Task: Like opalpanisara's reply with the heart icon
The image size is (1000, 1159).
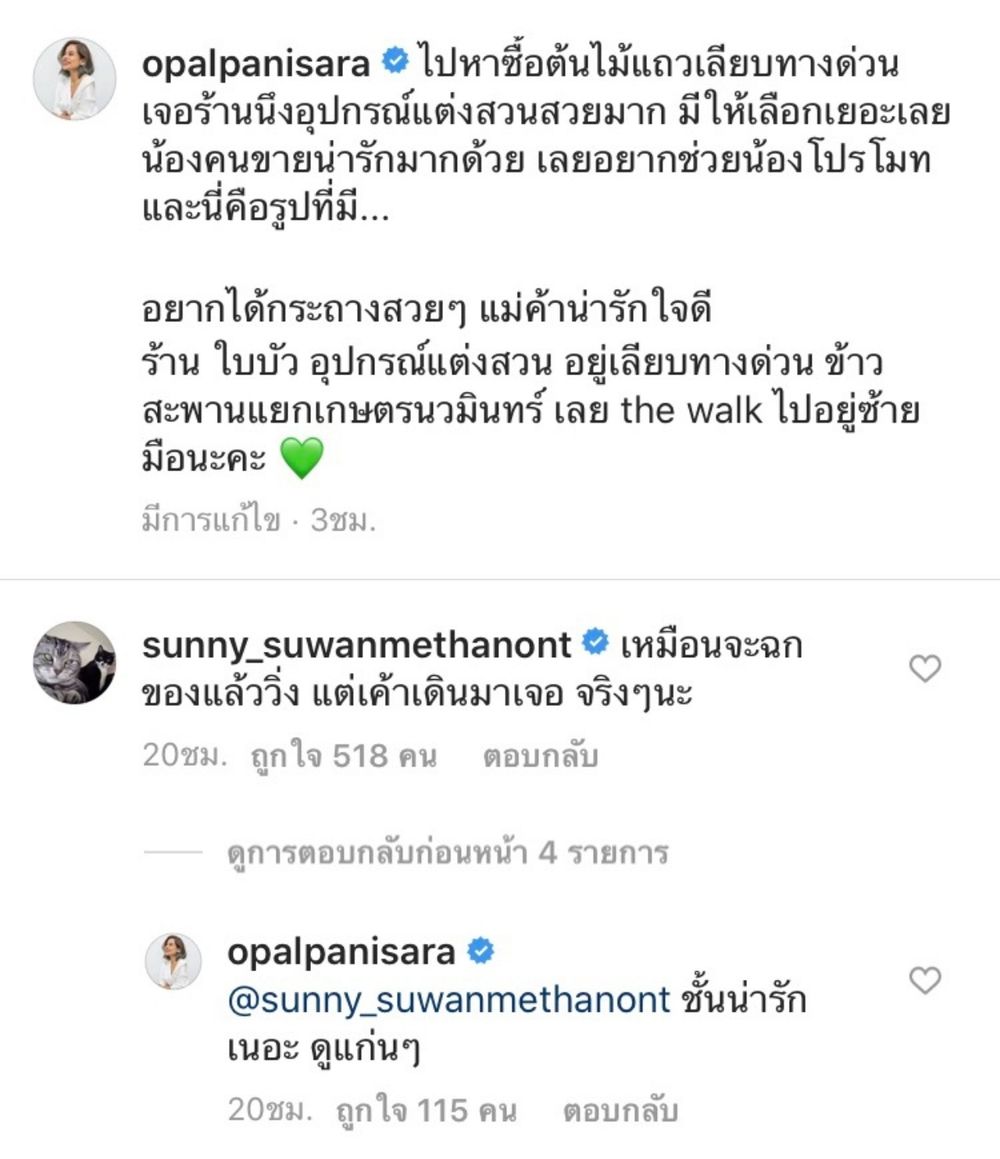Action: point(925,980)
